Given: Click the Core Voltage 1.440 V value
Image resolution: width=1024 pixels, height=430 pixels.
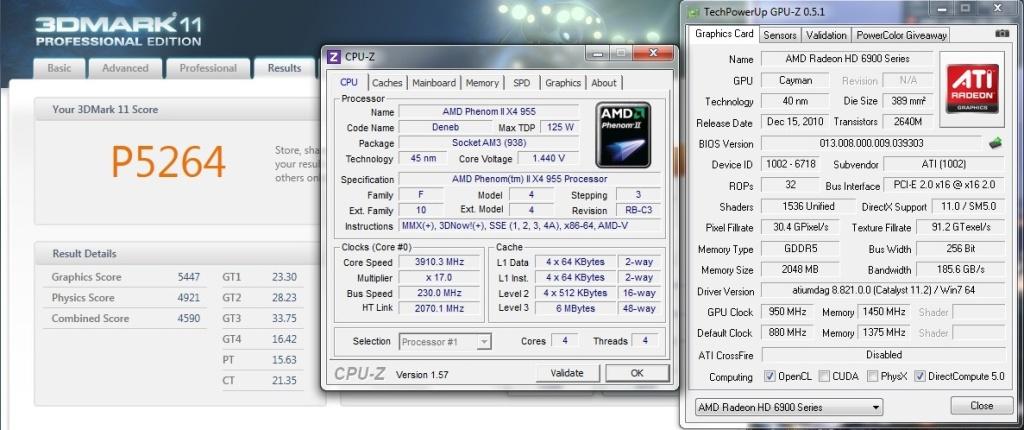Looking at the screenshot, I should [549, 158].
